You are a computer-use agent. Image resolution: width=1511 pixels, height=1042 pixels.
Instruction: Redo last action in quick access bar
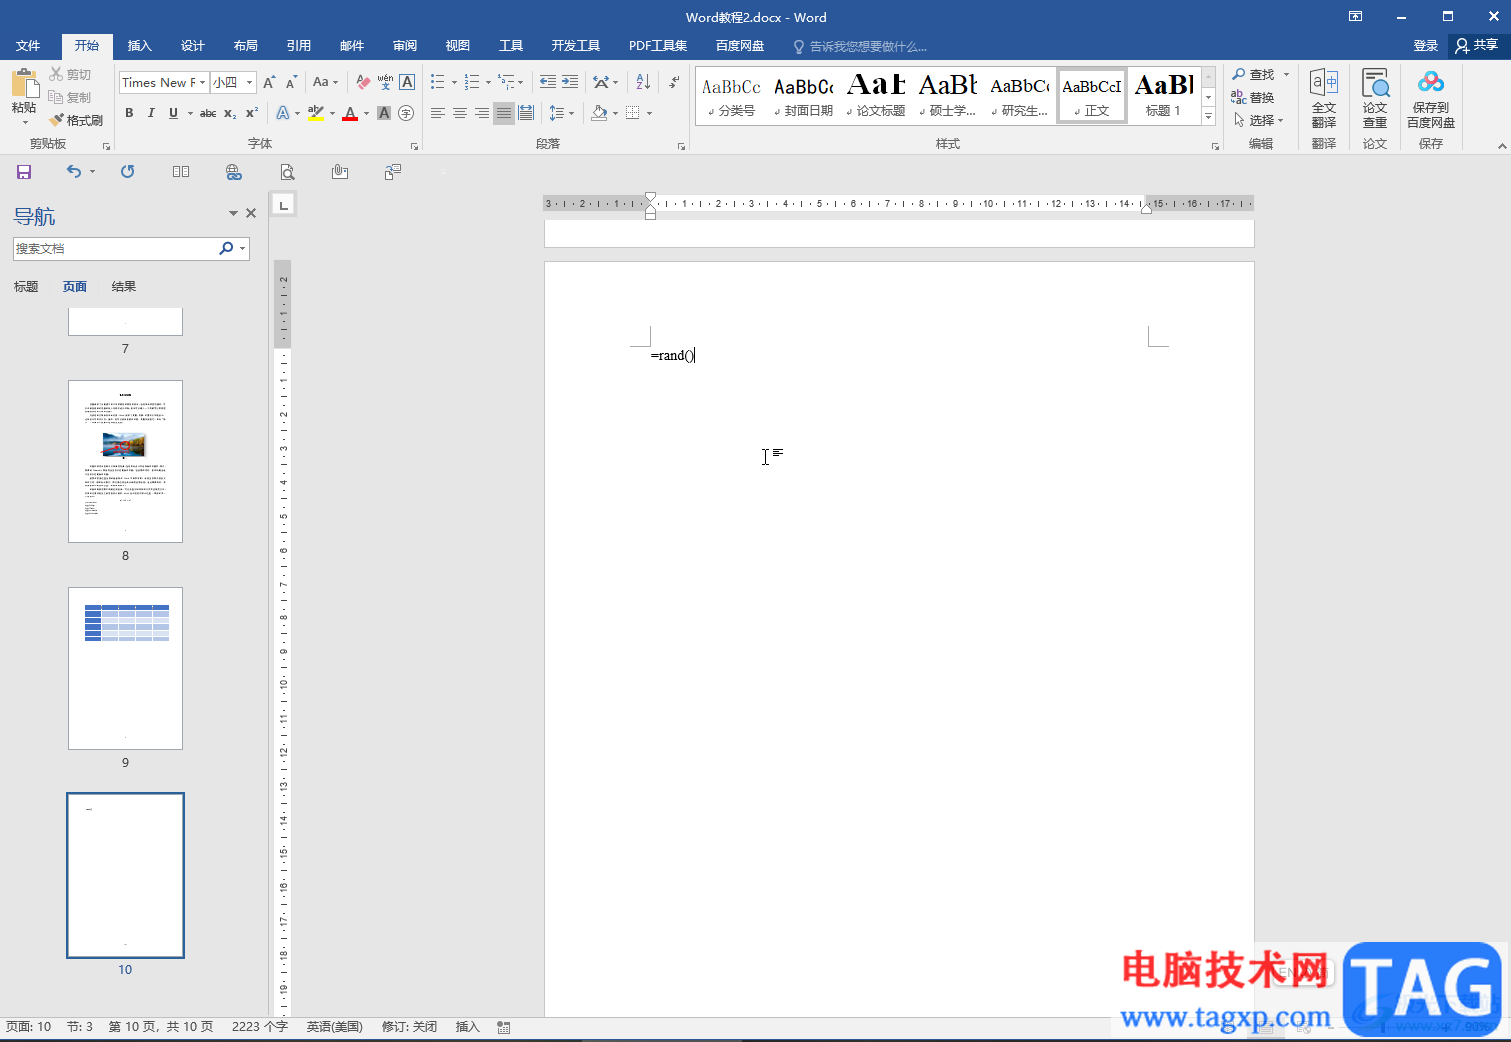tap(127, 172)
